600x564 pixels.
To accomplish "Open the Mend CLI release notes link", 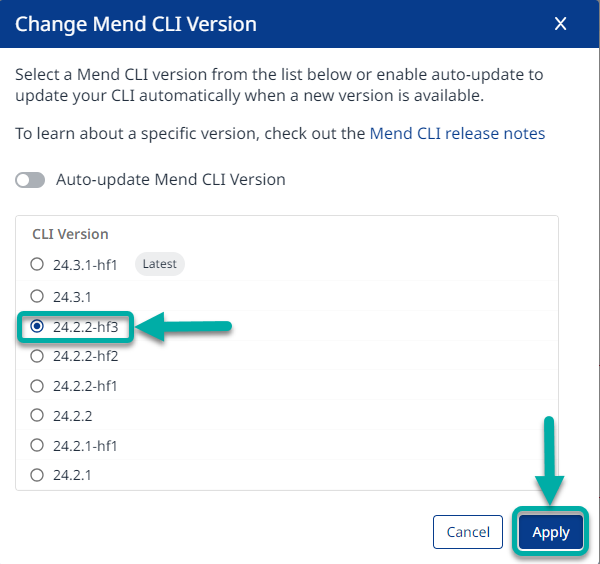I will click(457, 133).
